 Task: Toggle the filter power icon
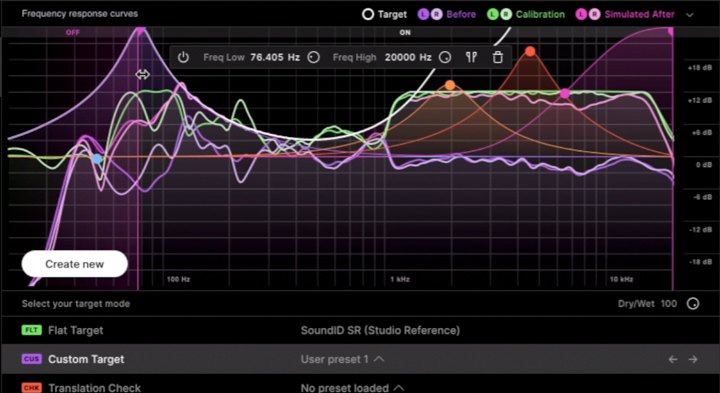[183, 57]
